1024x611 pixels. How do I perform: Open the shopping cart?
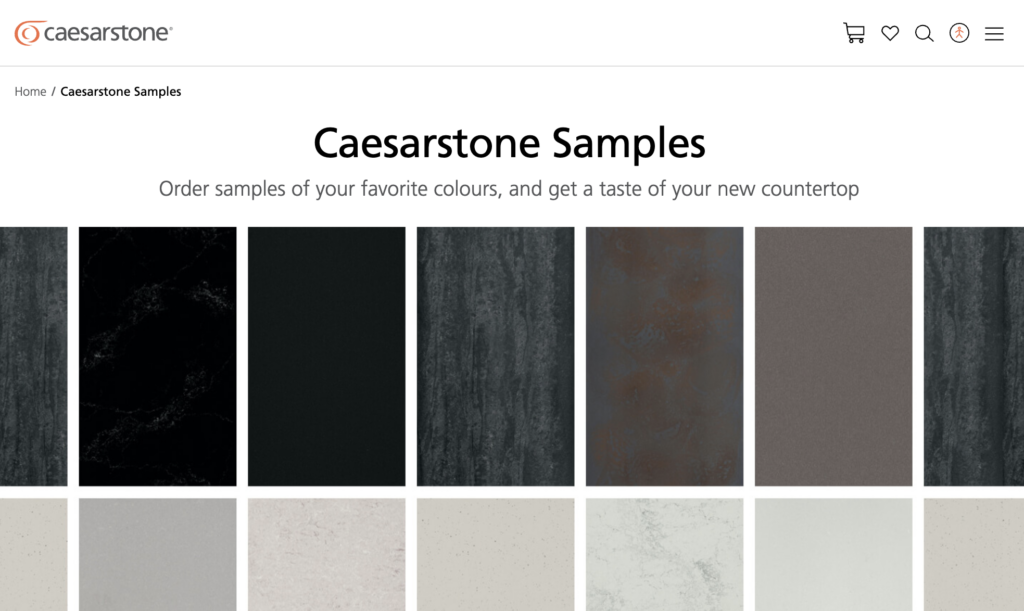pyautogui.click(x=854, y=33)
